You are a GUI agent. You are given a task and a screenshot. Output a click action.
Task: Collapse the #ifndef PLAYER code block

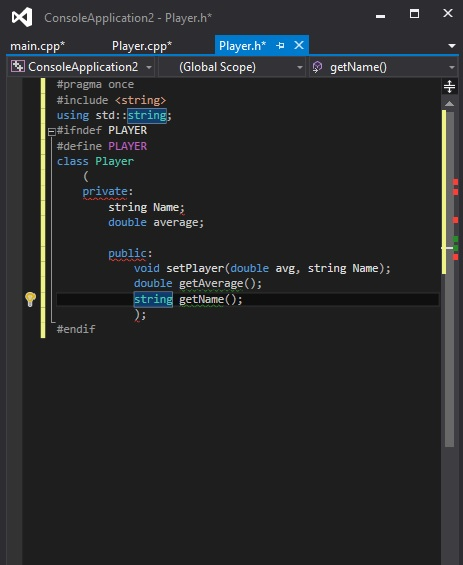52,132
